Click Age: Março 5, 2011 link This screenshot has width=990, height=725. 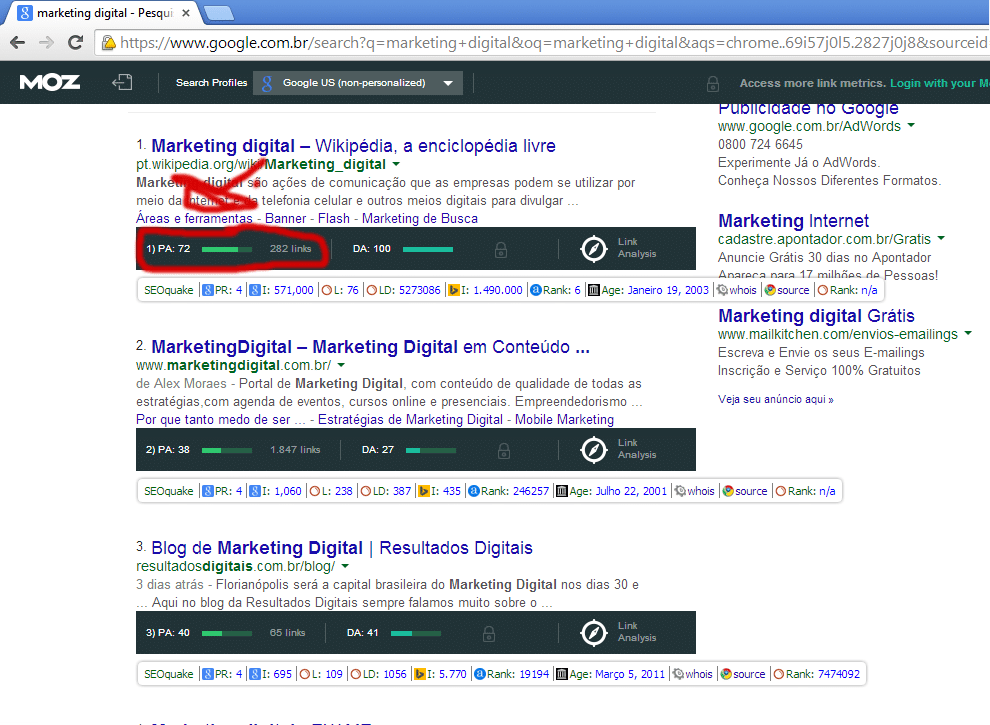pos(611,674)
